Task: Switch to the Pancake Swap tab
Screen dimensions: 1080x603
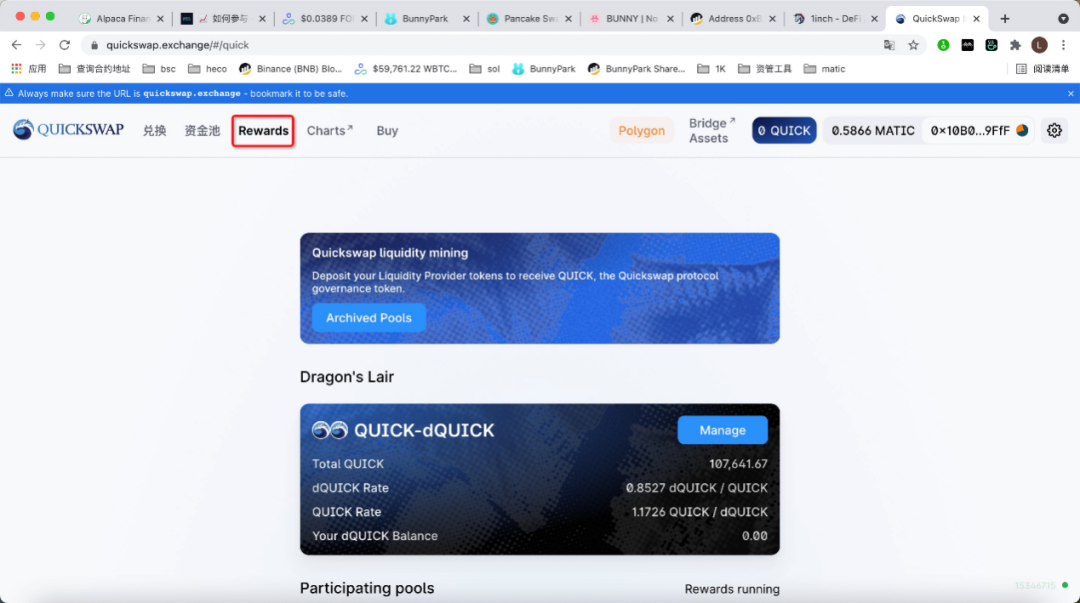Action: click(529, 19)
